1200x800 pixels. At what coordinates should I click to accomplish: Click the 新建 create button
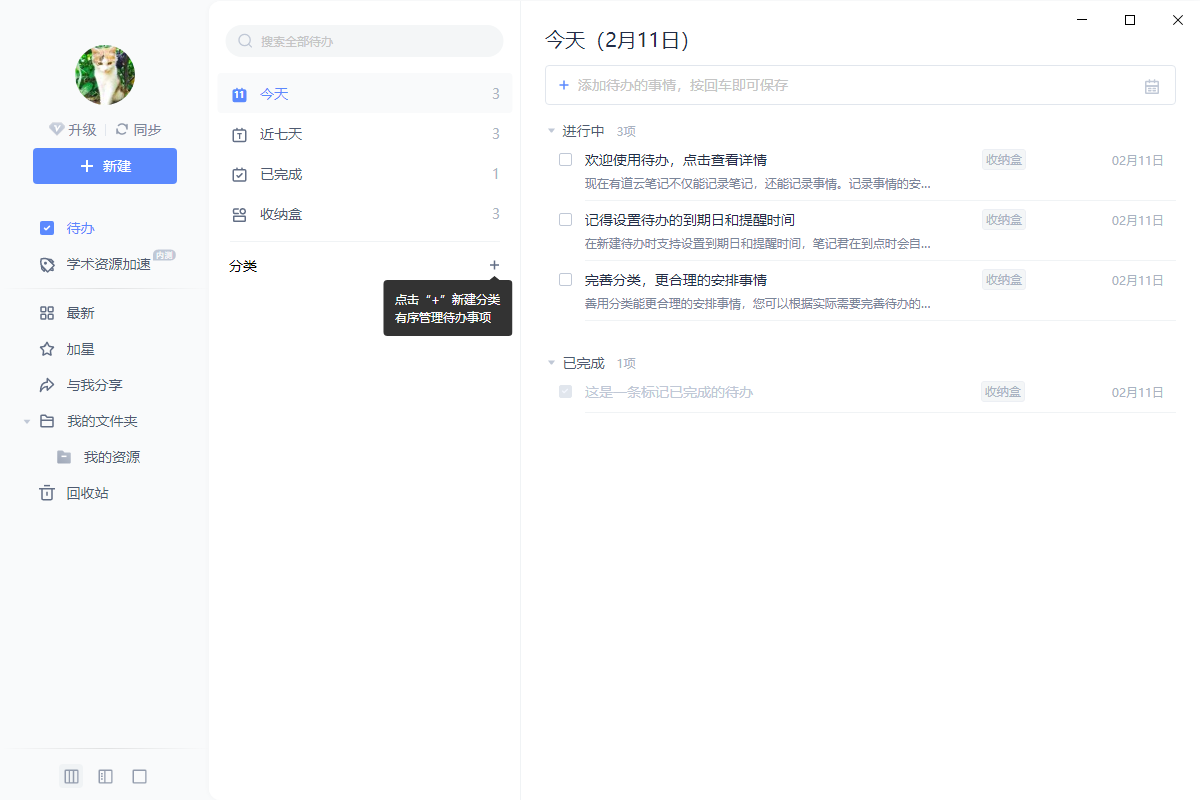(104, 166)
